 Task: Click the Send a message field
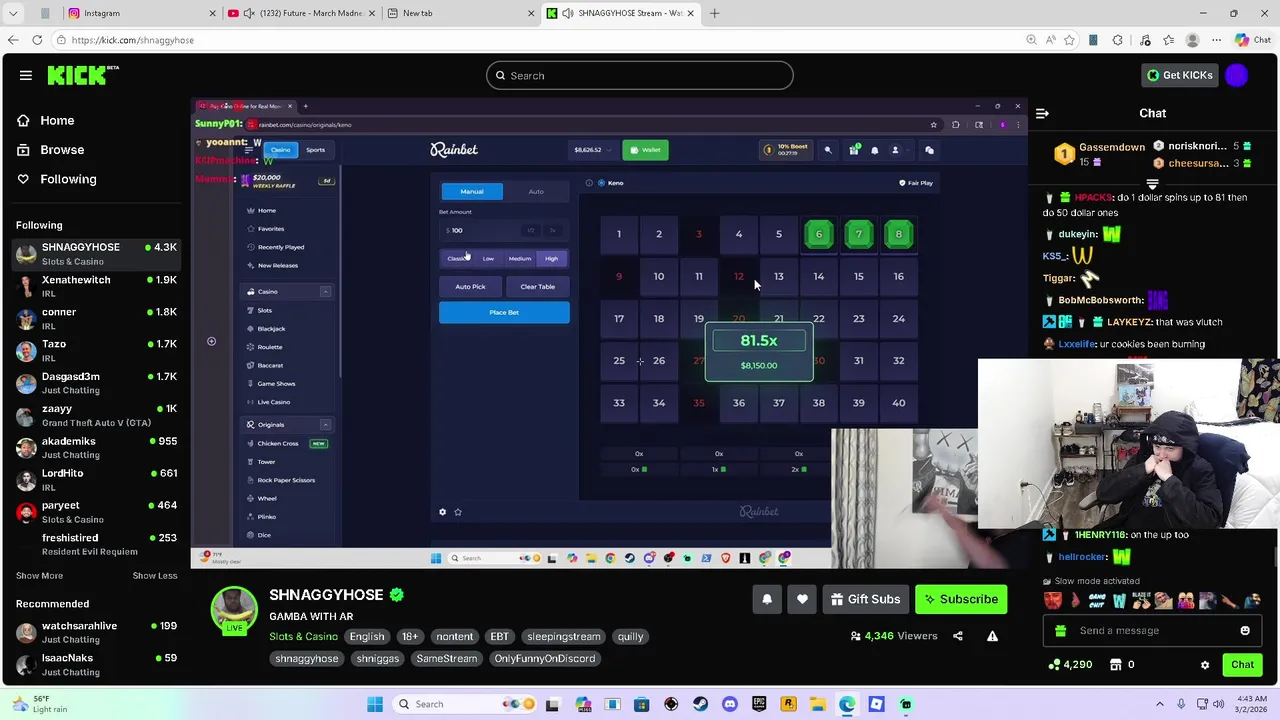[x=1153, y=631]
